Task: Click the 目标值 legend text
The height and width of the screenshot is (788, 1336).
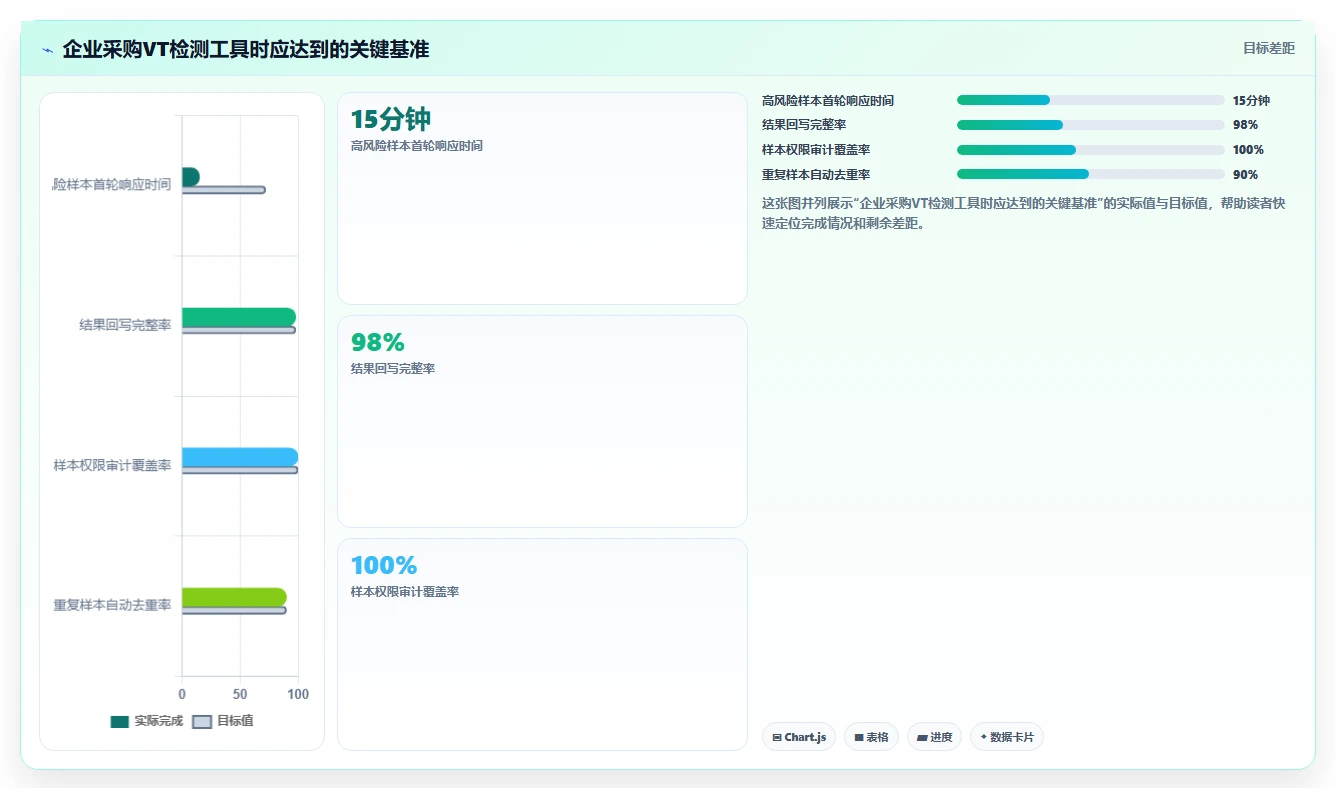Action: (x=235, y=721)
